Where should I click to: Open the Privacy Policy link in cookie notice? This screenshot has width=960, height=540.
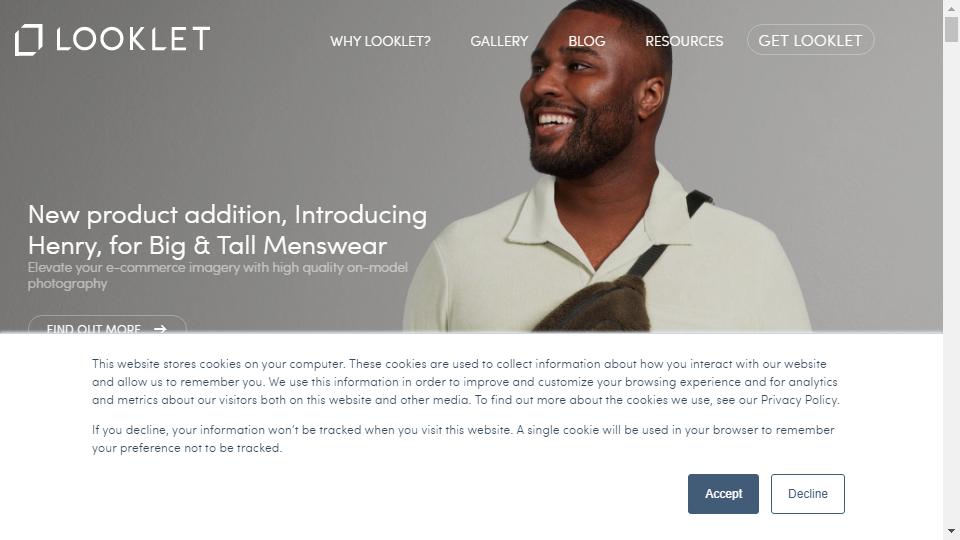tap(799, 400)
